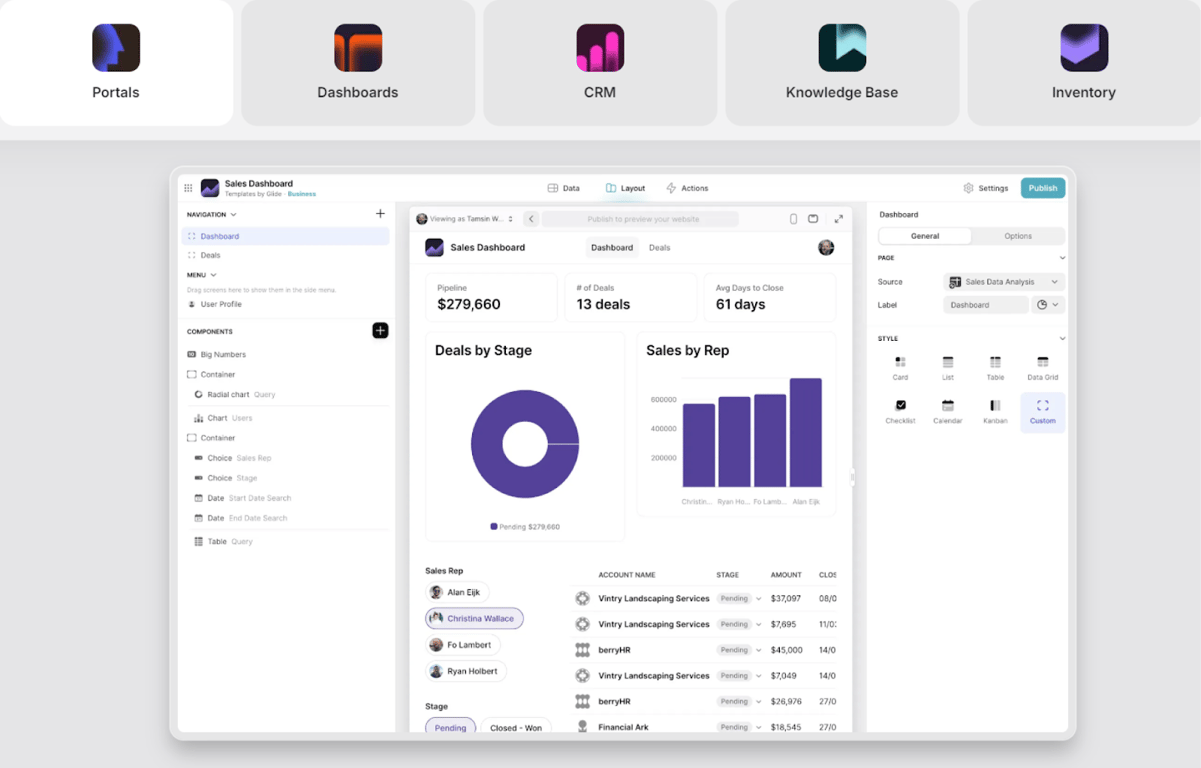Screen dimensions: 1201x768
Task: Select the Dashboard screen in navigation
Action: (285, 236)
